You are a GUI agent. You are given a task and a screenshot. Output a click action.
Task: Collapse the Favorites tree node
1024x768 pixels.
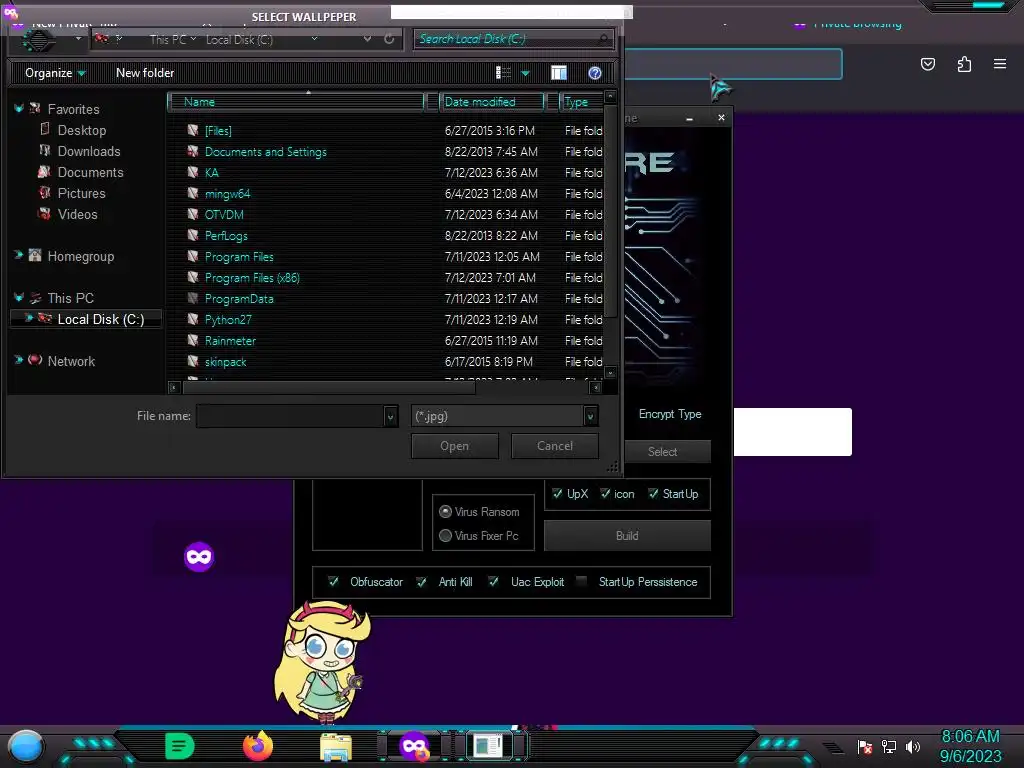[18, 108]
